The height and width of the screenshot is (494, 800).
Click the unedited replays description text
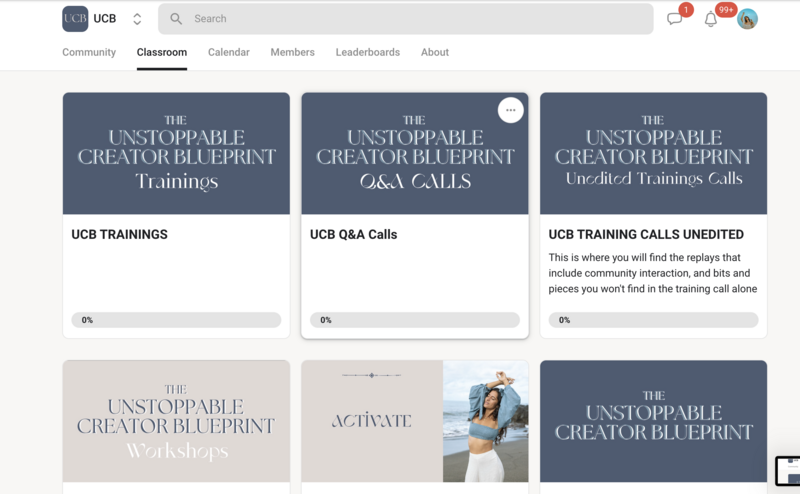[653, 273]
